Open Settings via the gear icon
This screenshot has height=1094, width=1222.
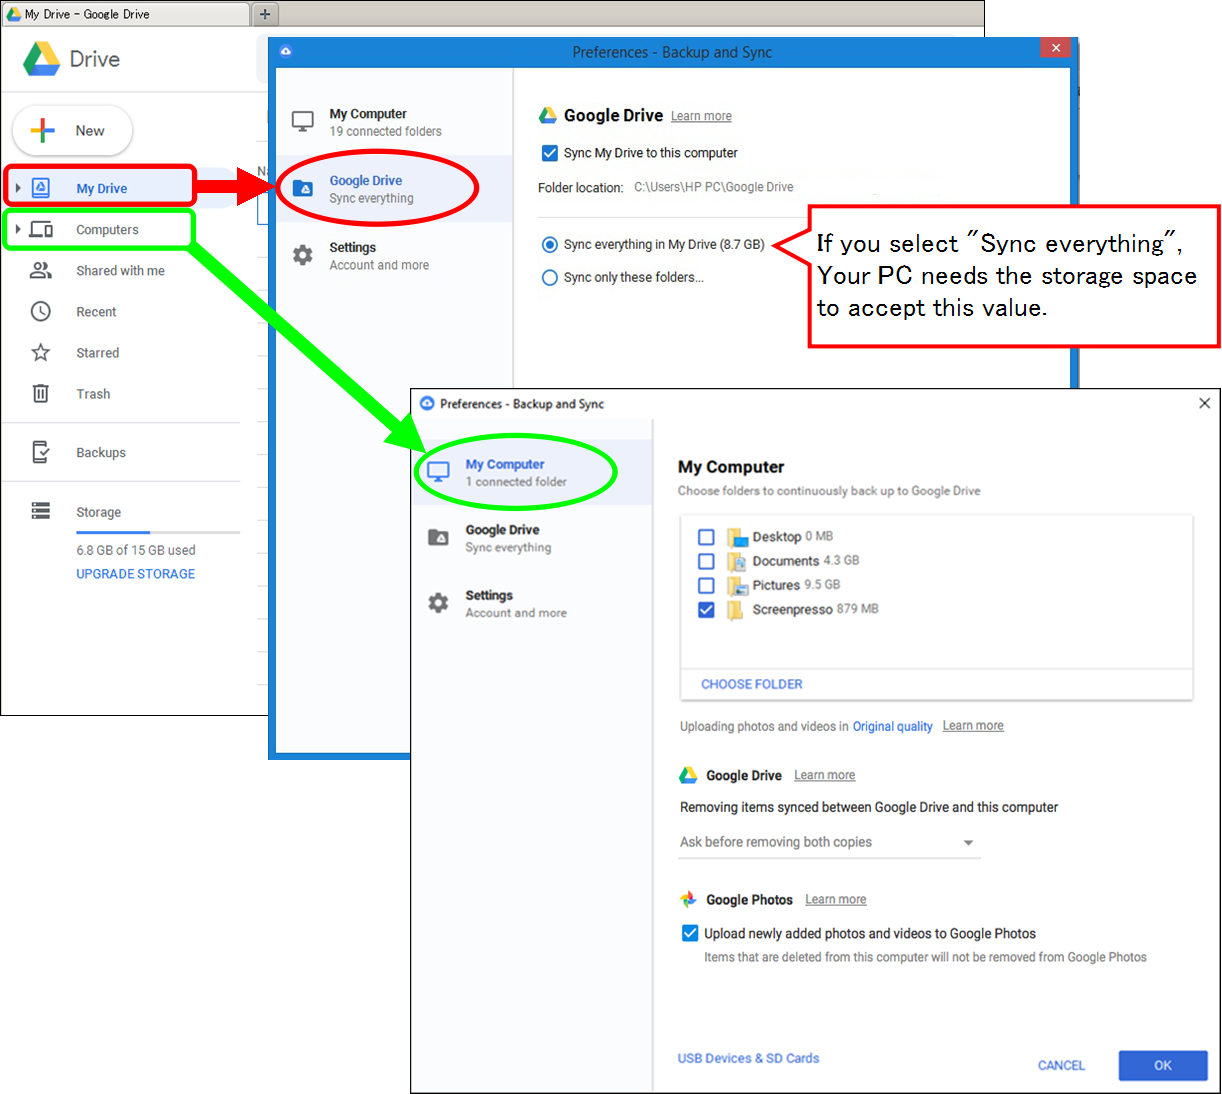437,603
